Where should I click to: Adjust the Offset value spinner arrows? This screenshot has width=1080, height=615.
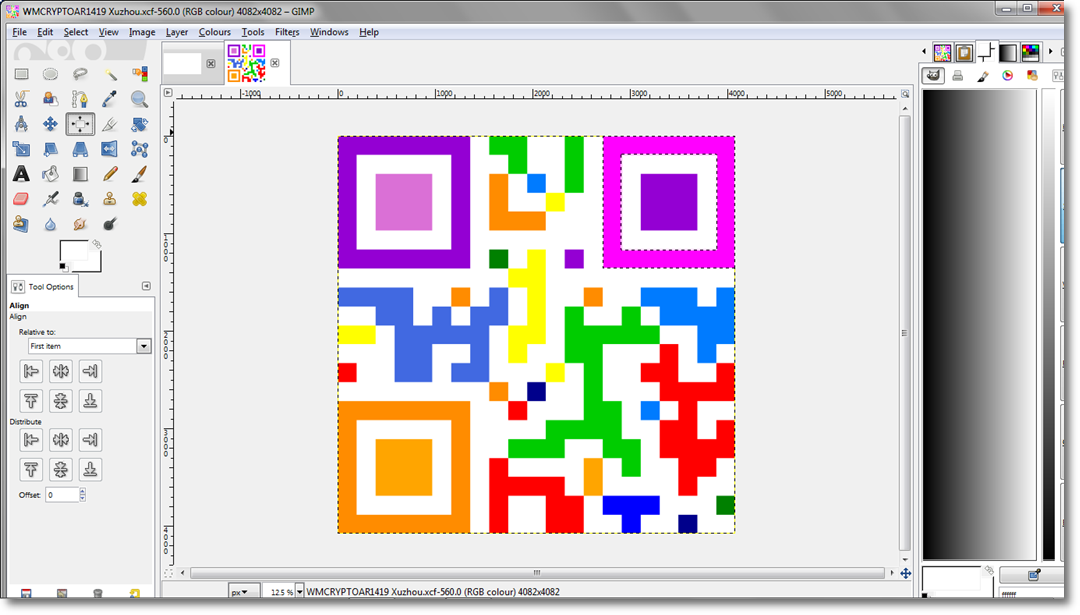coord(83,494)
